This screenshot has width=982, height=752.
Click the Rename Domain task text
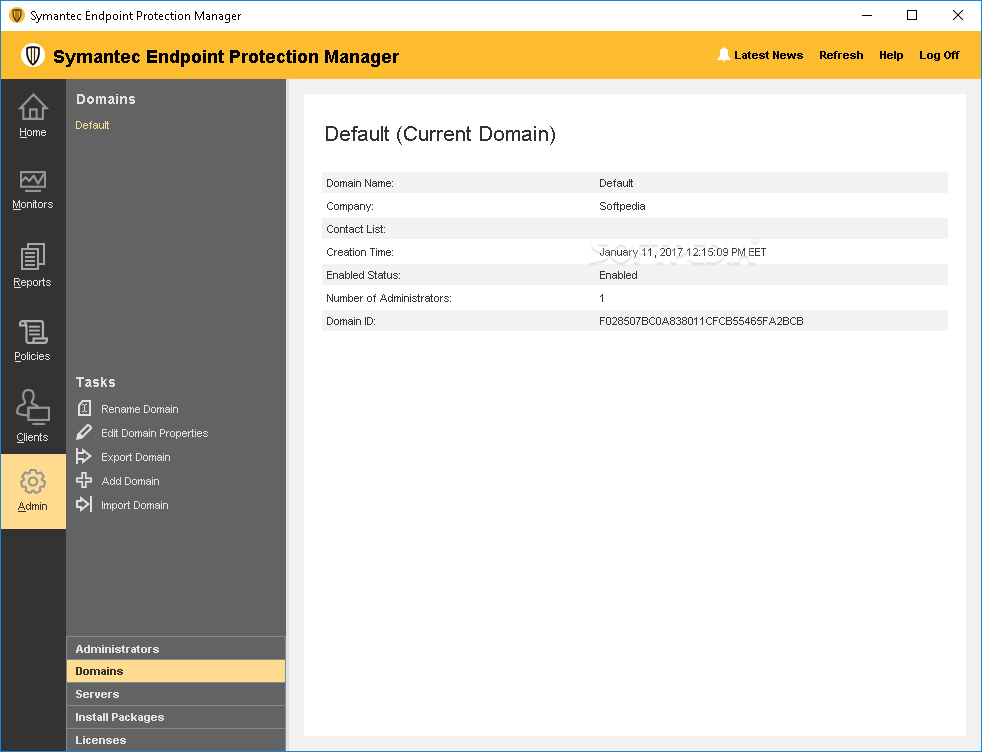(x=140, y=409)
